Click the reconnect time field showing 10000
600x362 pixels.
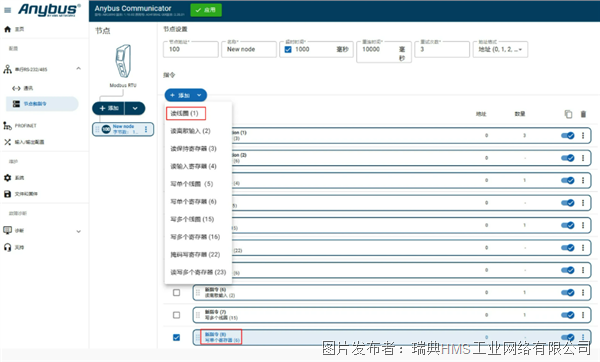coord(384,52)
